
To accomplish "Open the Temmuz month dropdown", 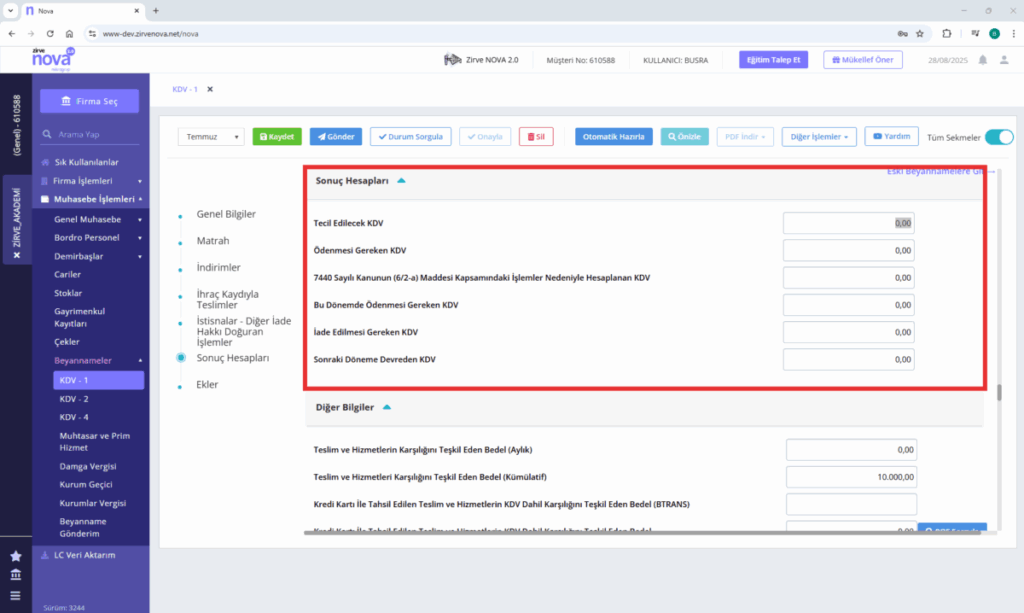I will 211,137.
